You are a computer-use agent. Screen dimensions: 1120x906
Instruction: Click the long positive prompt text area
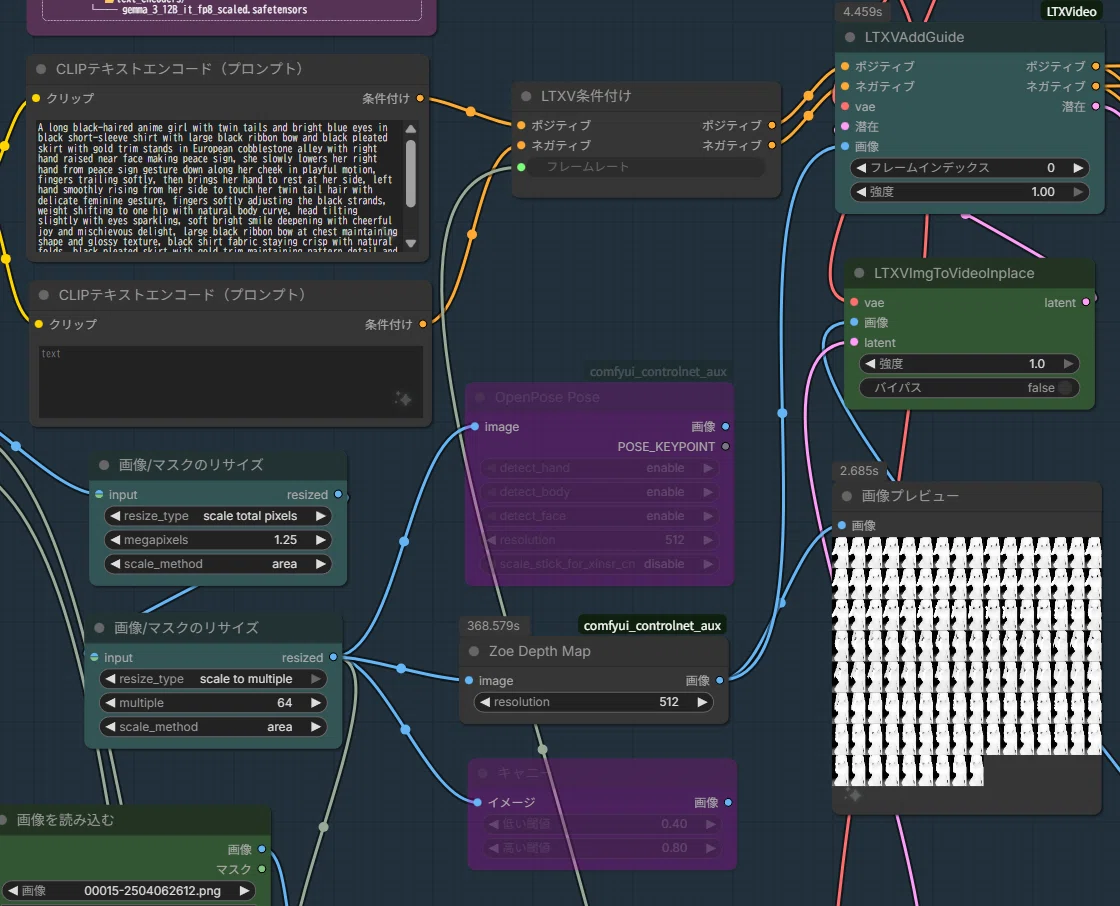(219, 187)
